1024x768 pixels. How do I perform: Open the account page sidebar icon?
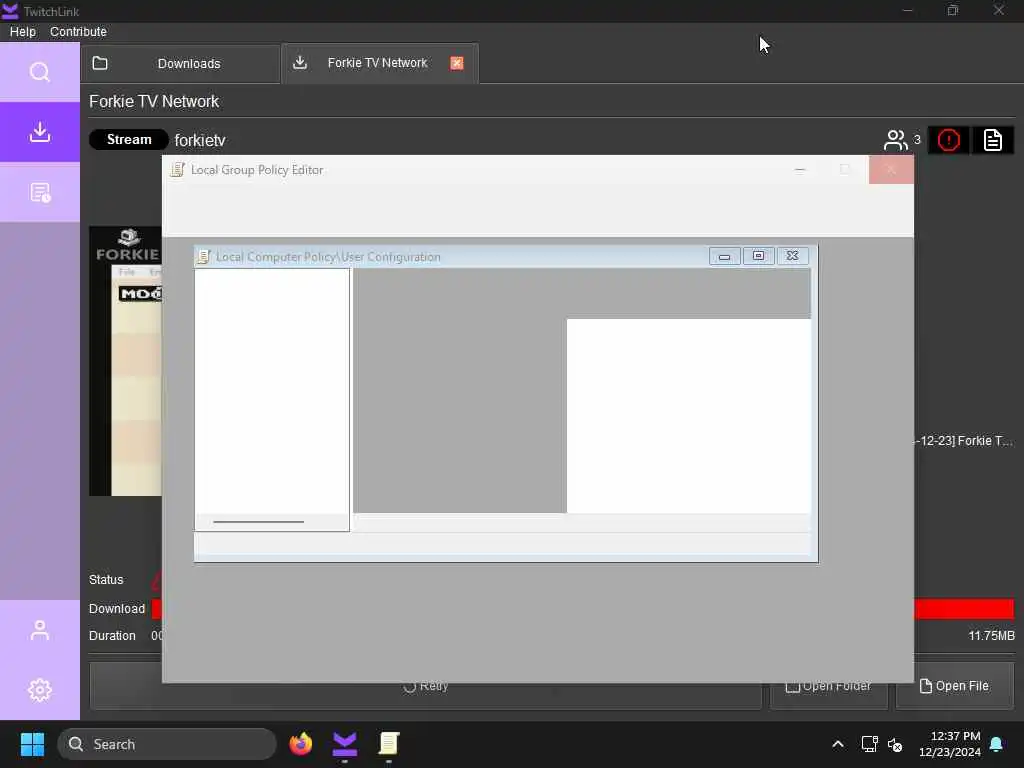click(40, 630)
